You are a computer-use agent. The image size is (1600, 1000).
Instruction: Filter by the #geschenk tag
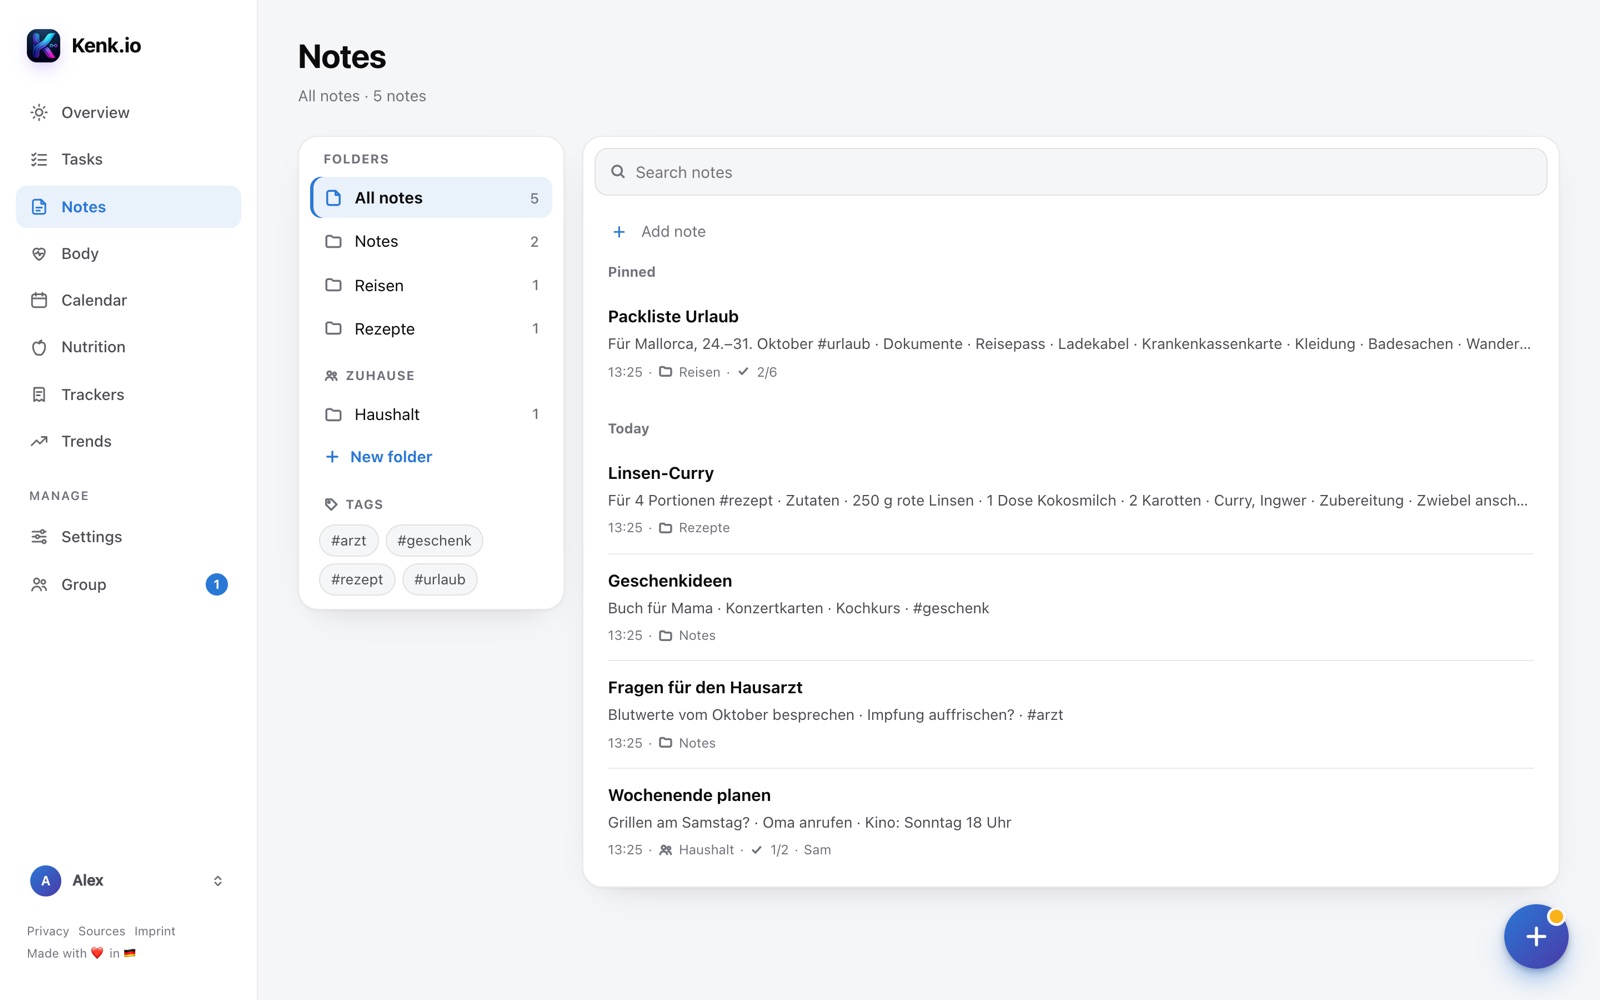434,541
